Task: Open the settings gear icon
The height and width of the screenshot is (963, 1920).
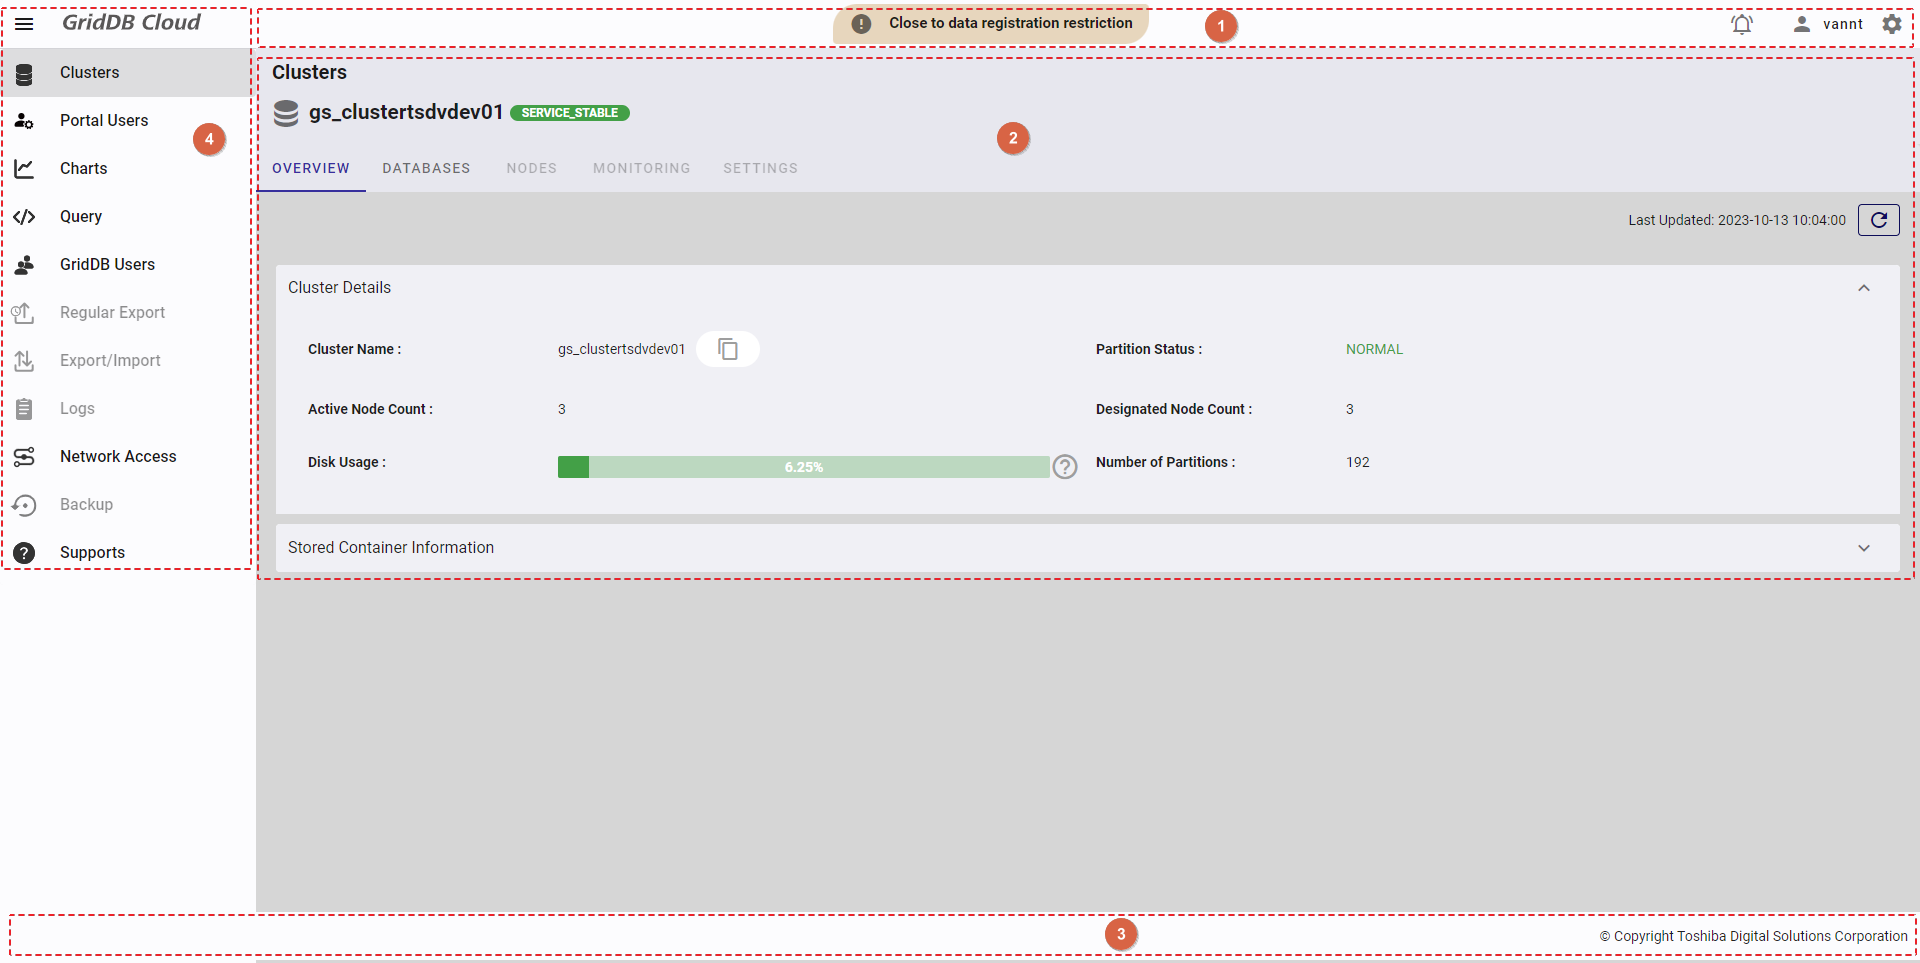Action: 1892,24
